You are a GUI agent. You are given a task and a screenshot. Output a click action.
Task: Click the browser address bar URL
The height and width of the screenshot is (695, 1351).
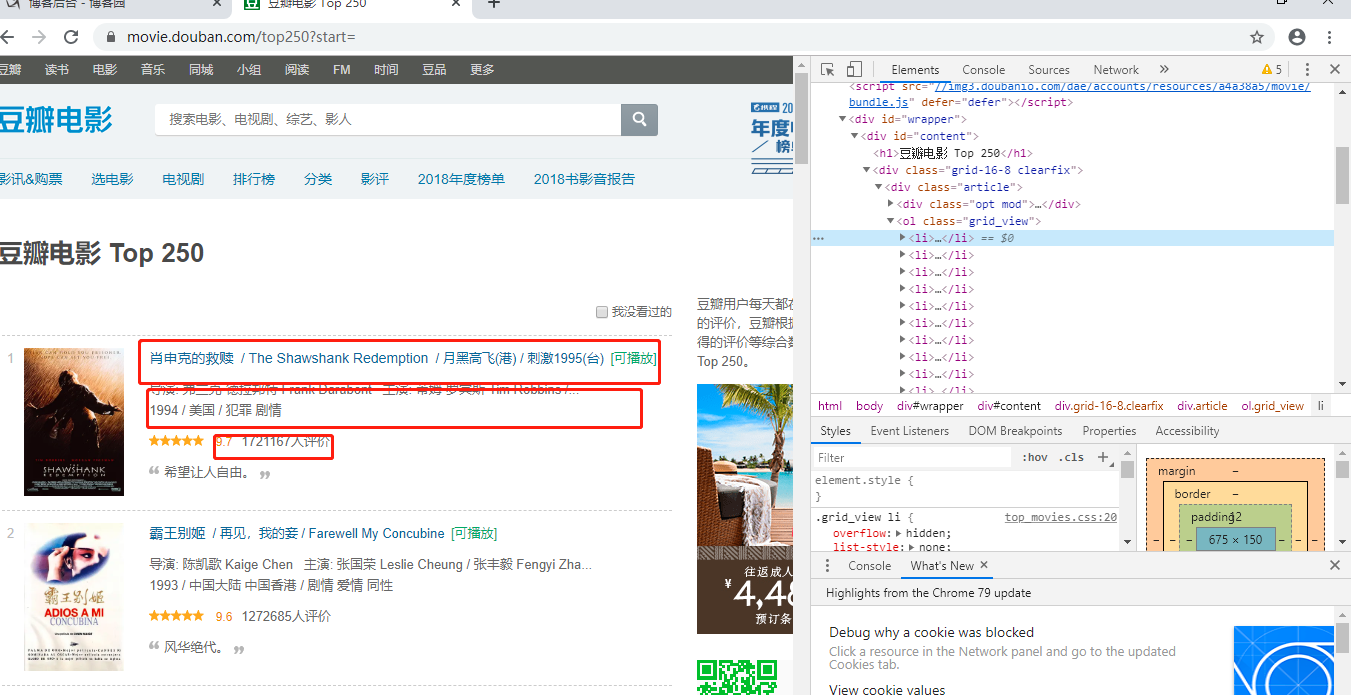(241, 37)
